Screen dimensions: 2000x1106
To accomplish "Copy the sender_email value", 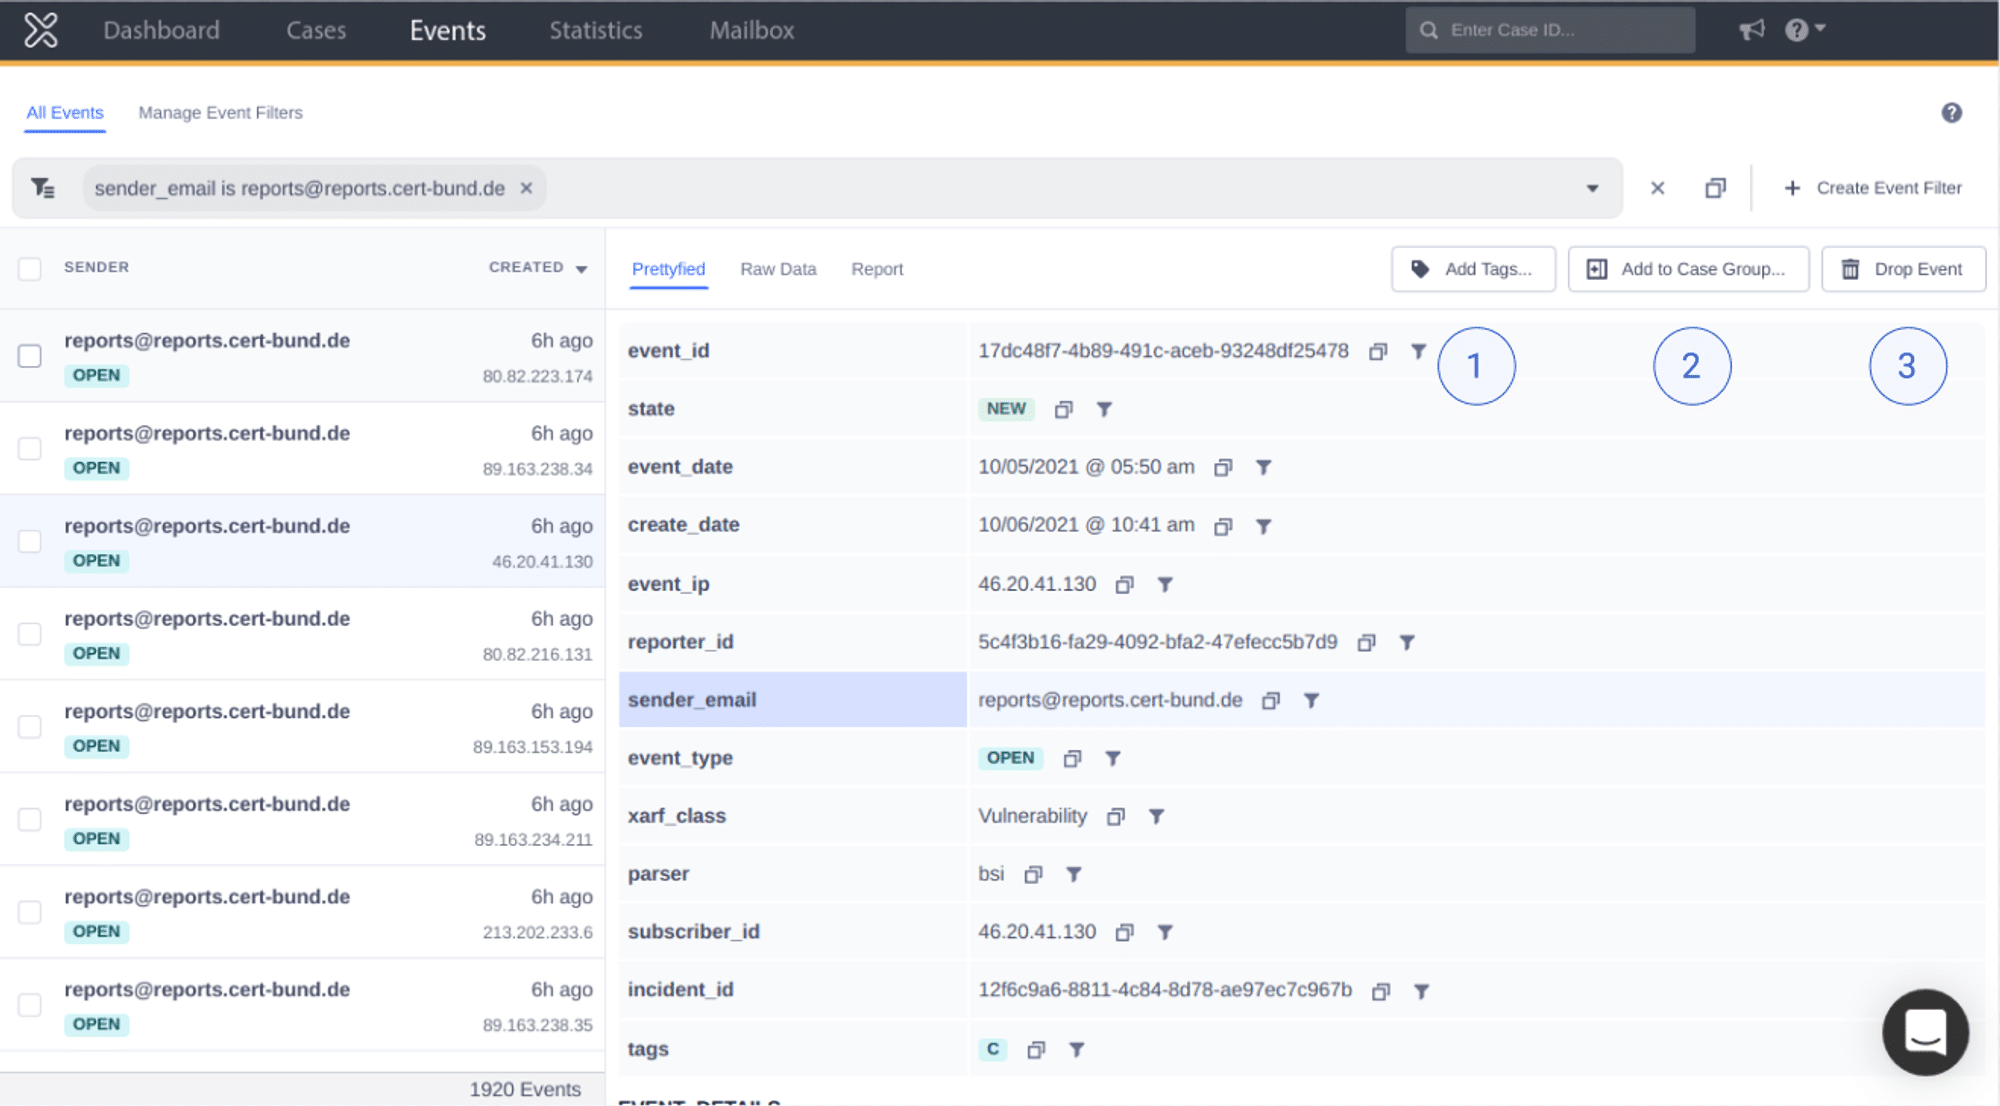I will pyautogui.click(x=1271, y=700).
